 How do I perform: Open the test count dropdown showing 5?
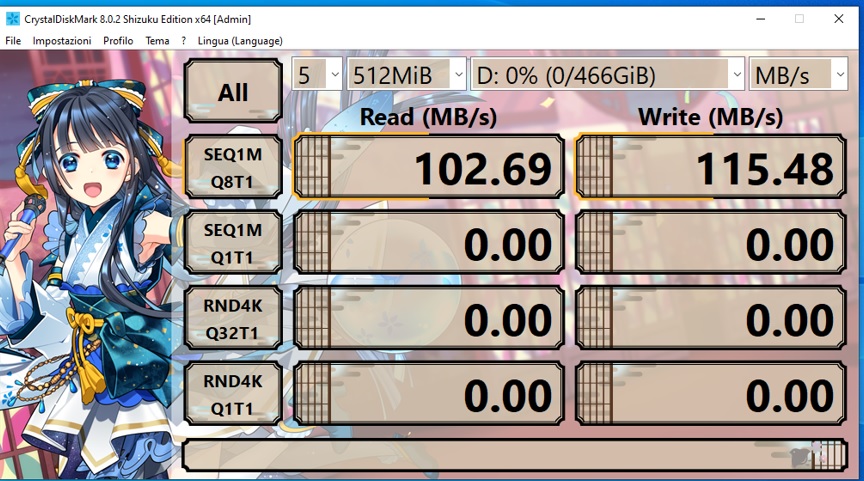[x=317, y=74]
